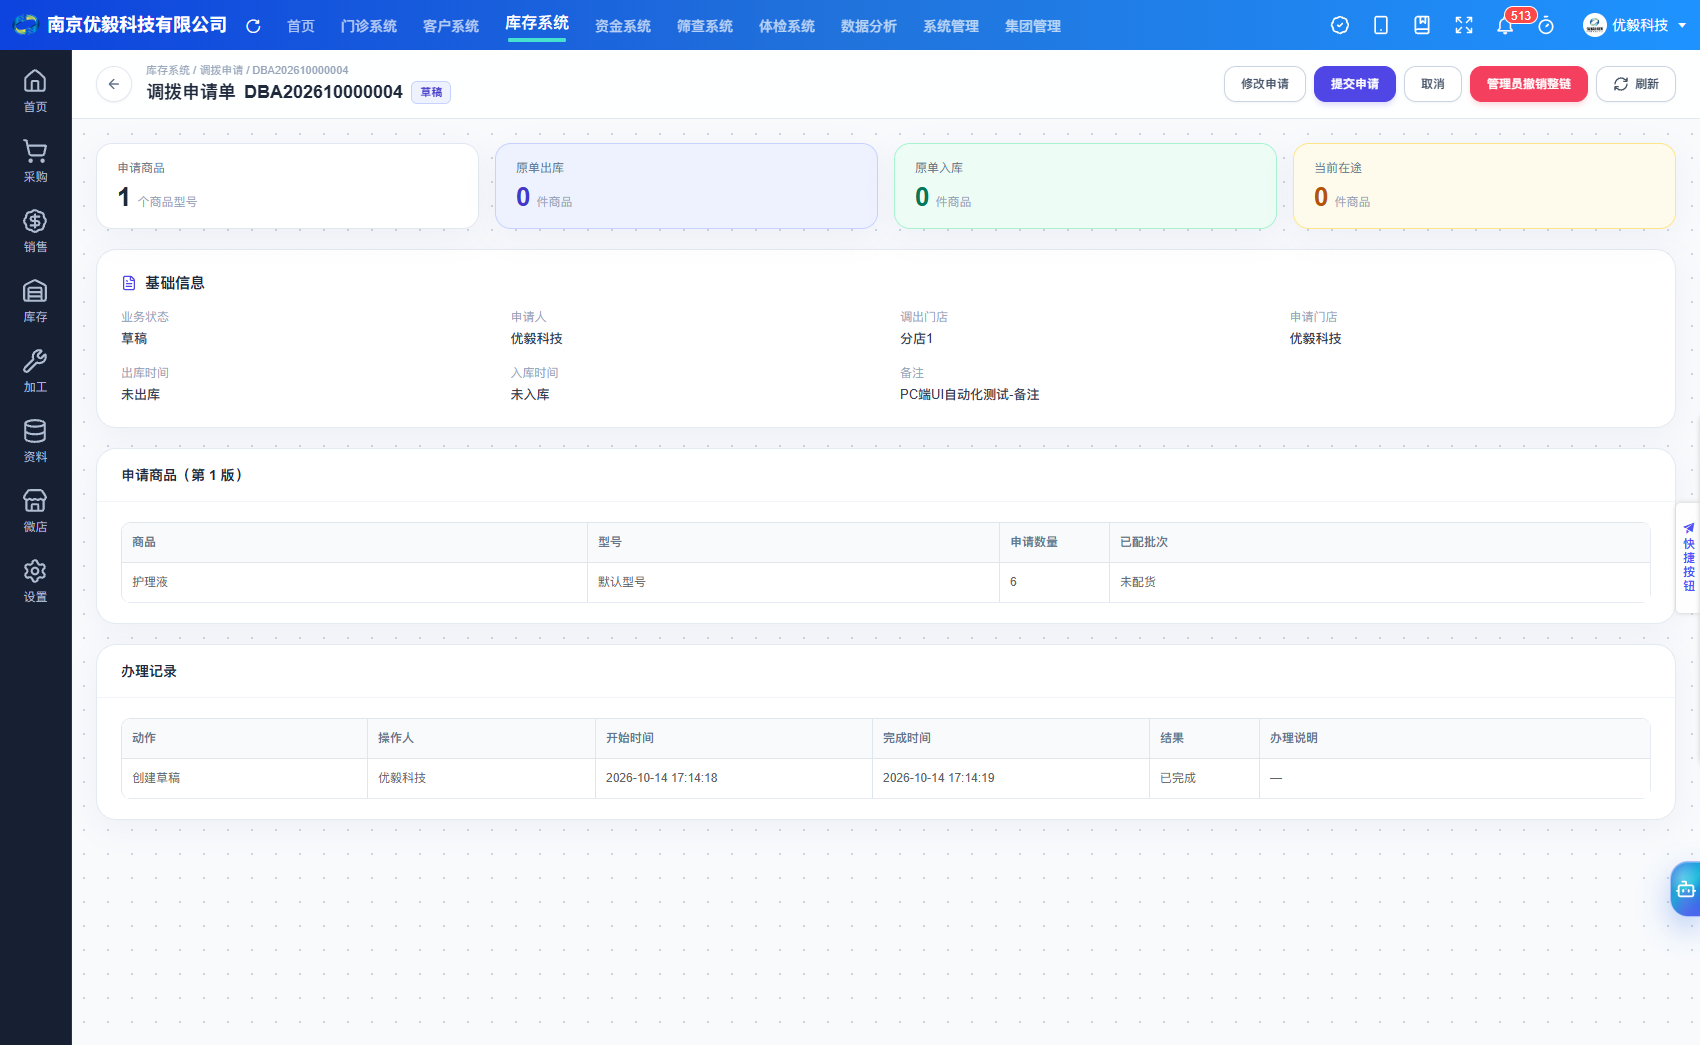Select the 库存系统 menu tab

(537, 23)
